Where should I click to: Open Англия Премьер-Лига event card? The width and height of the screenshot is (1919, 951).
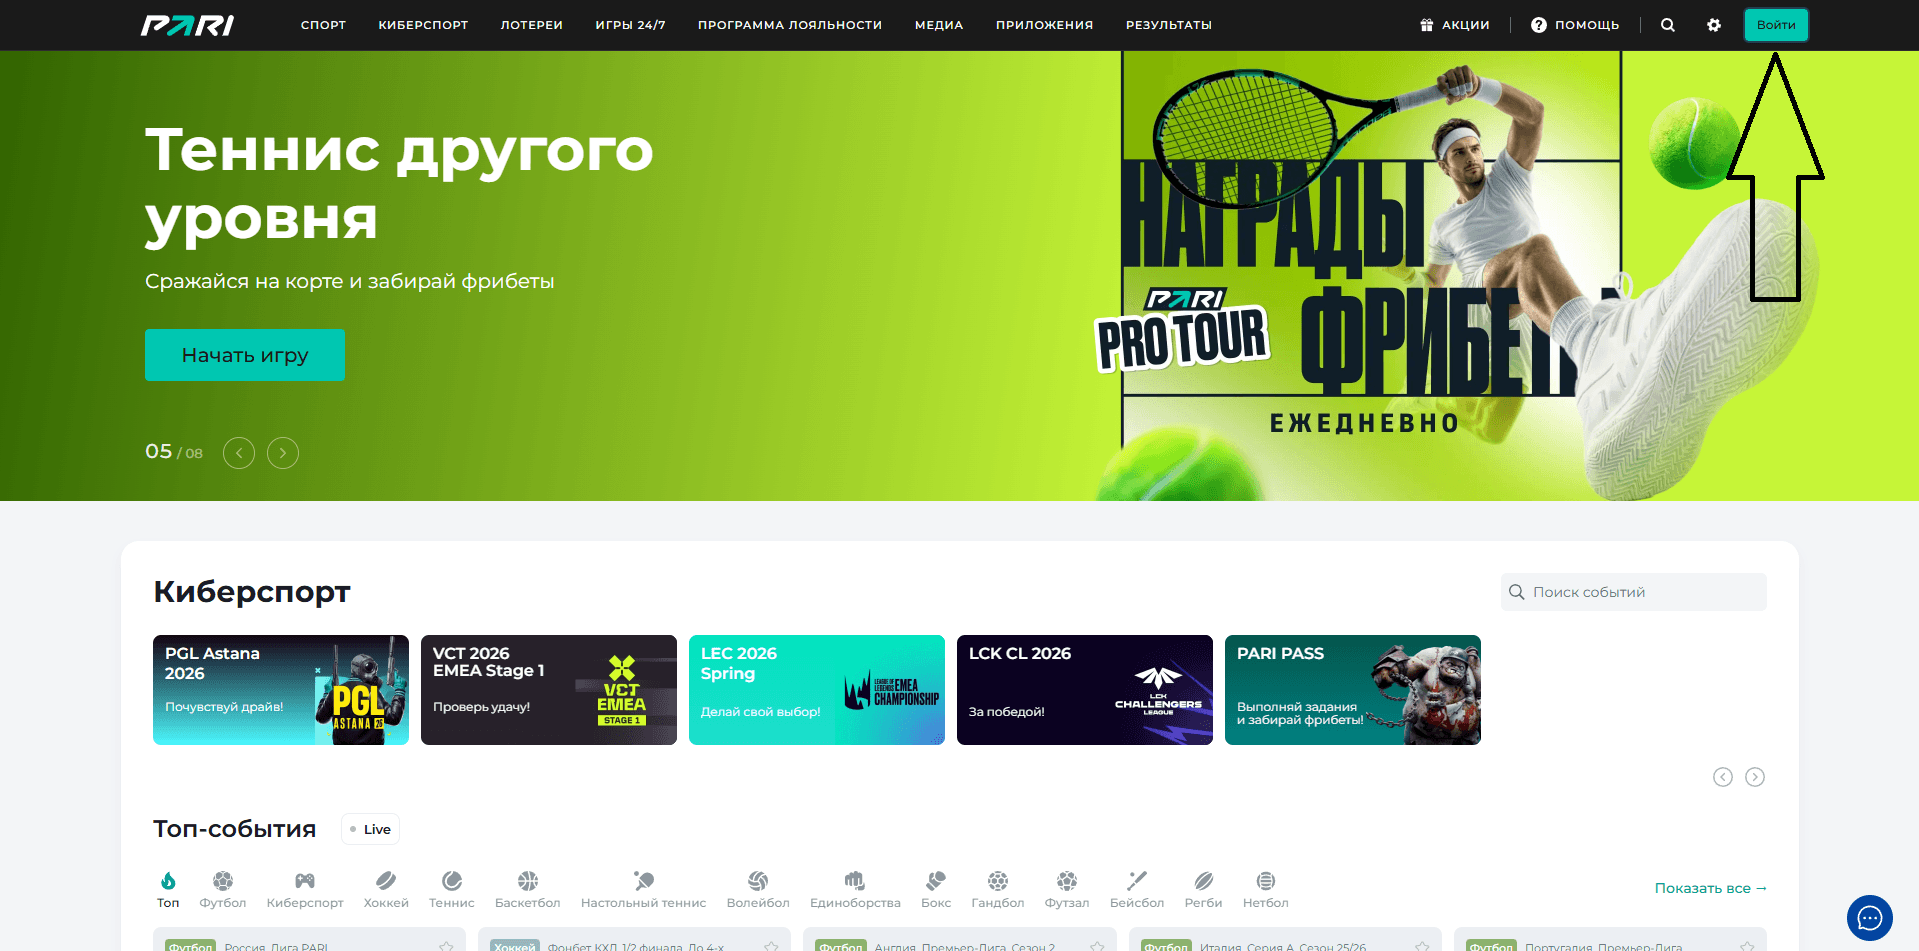tap(960, 940)
